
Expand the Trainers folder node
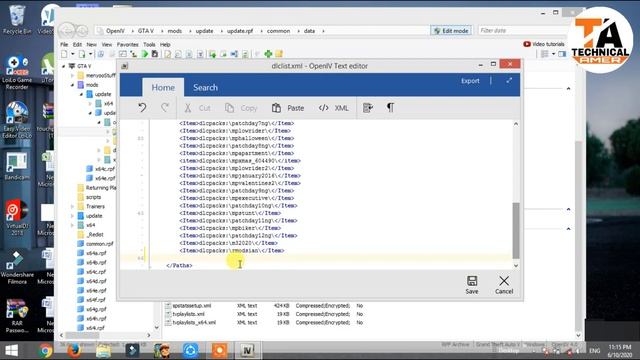pos(72,207)
